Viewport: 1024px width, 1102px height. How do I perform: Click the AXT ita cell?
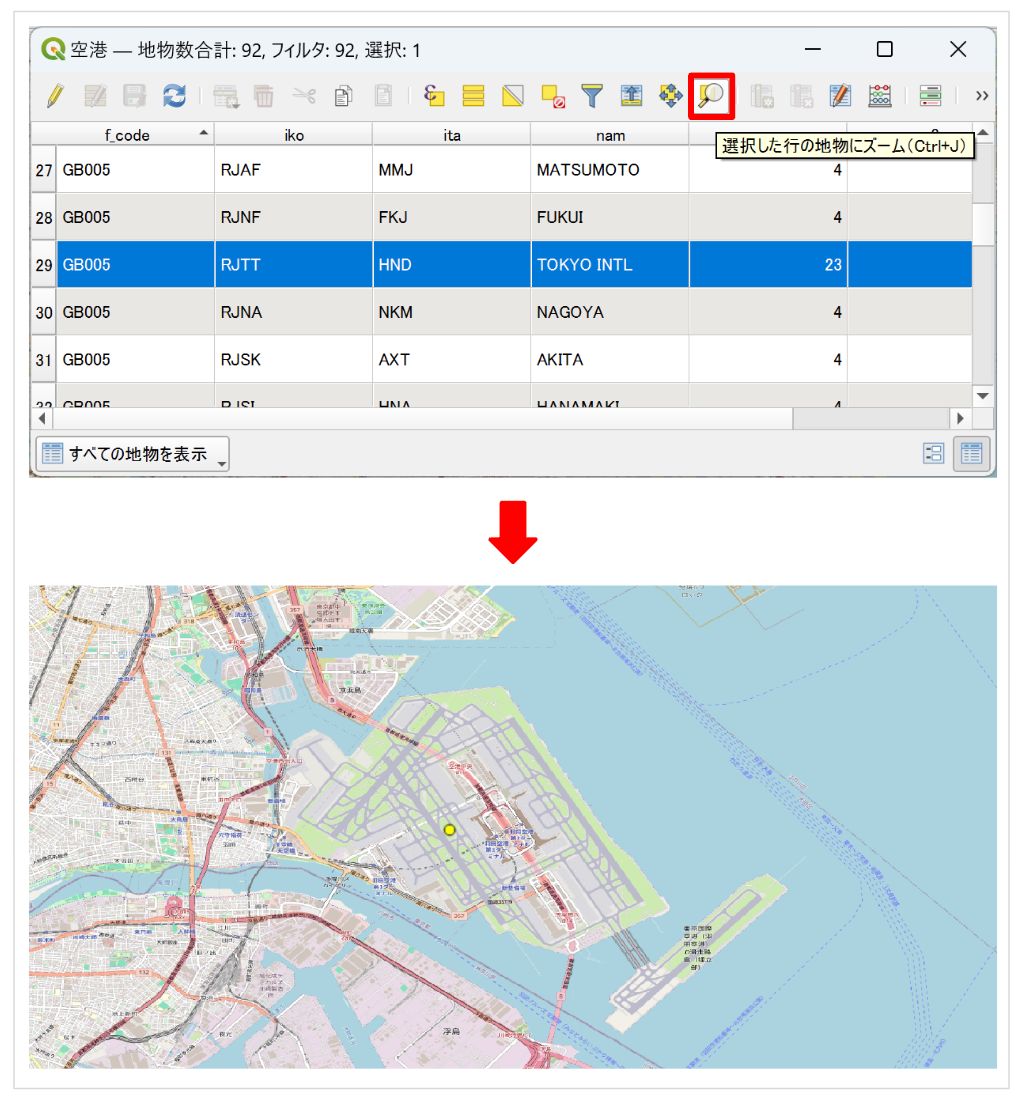coord(452,360)
